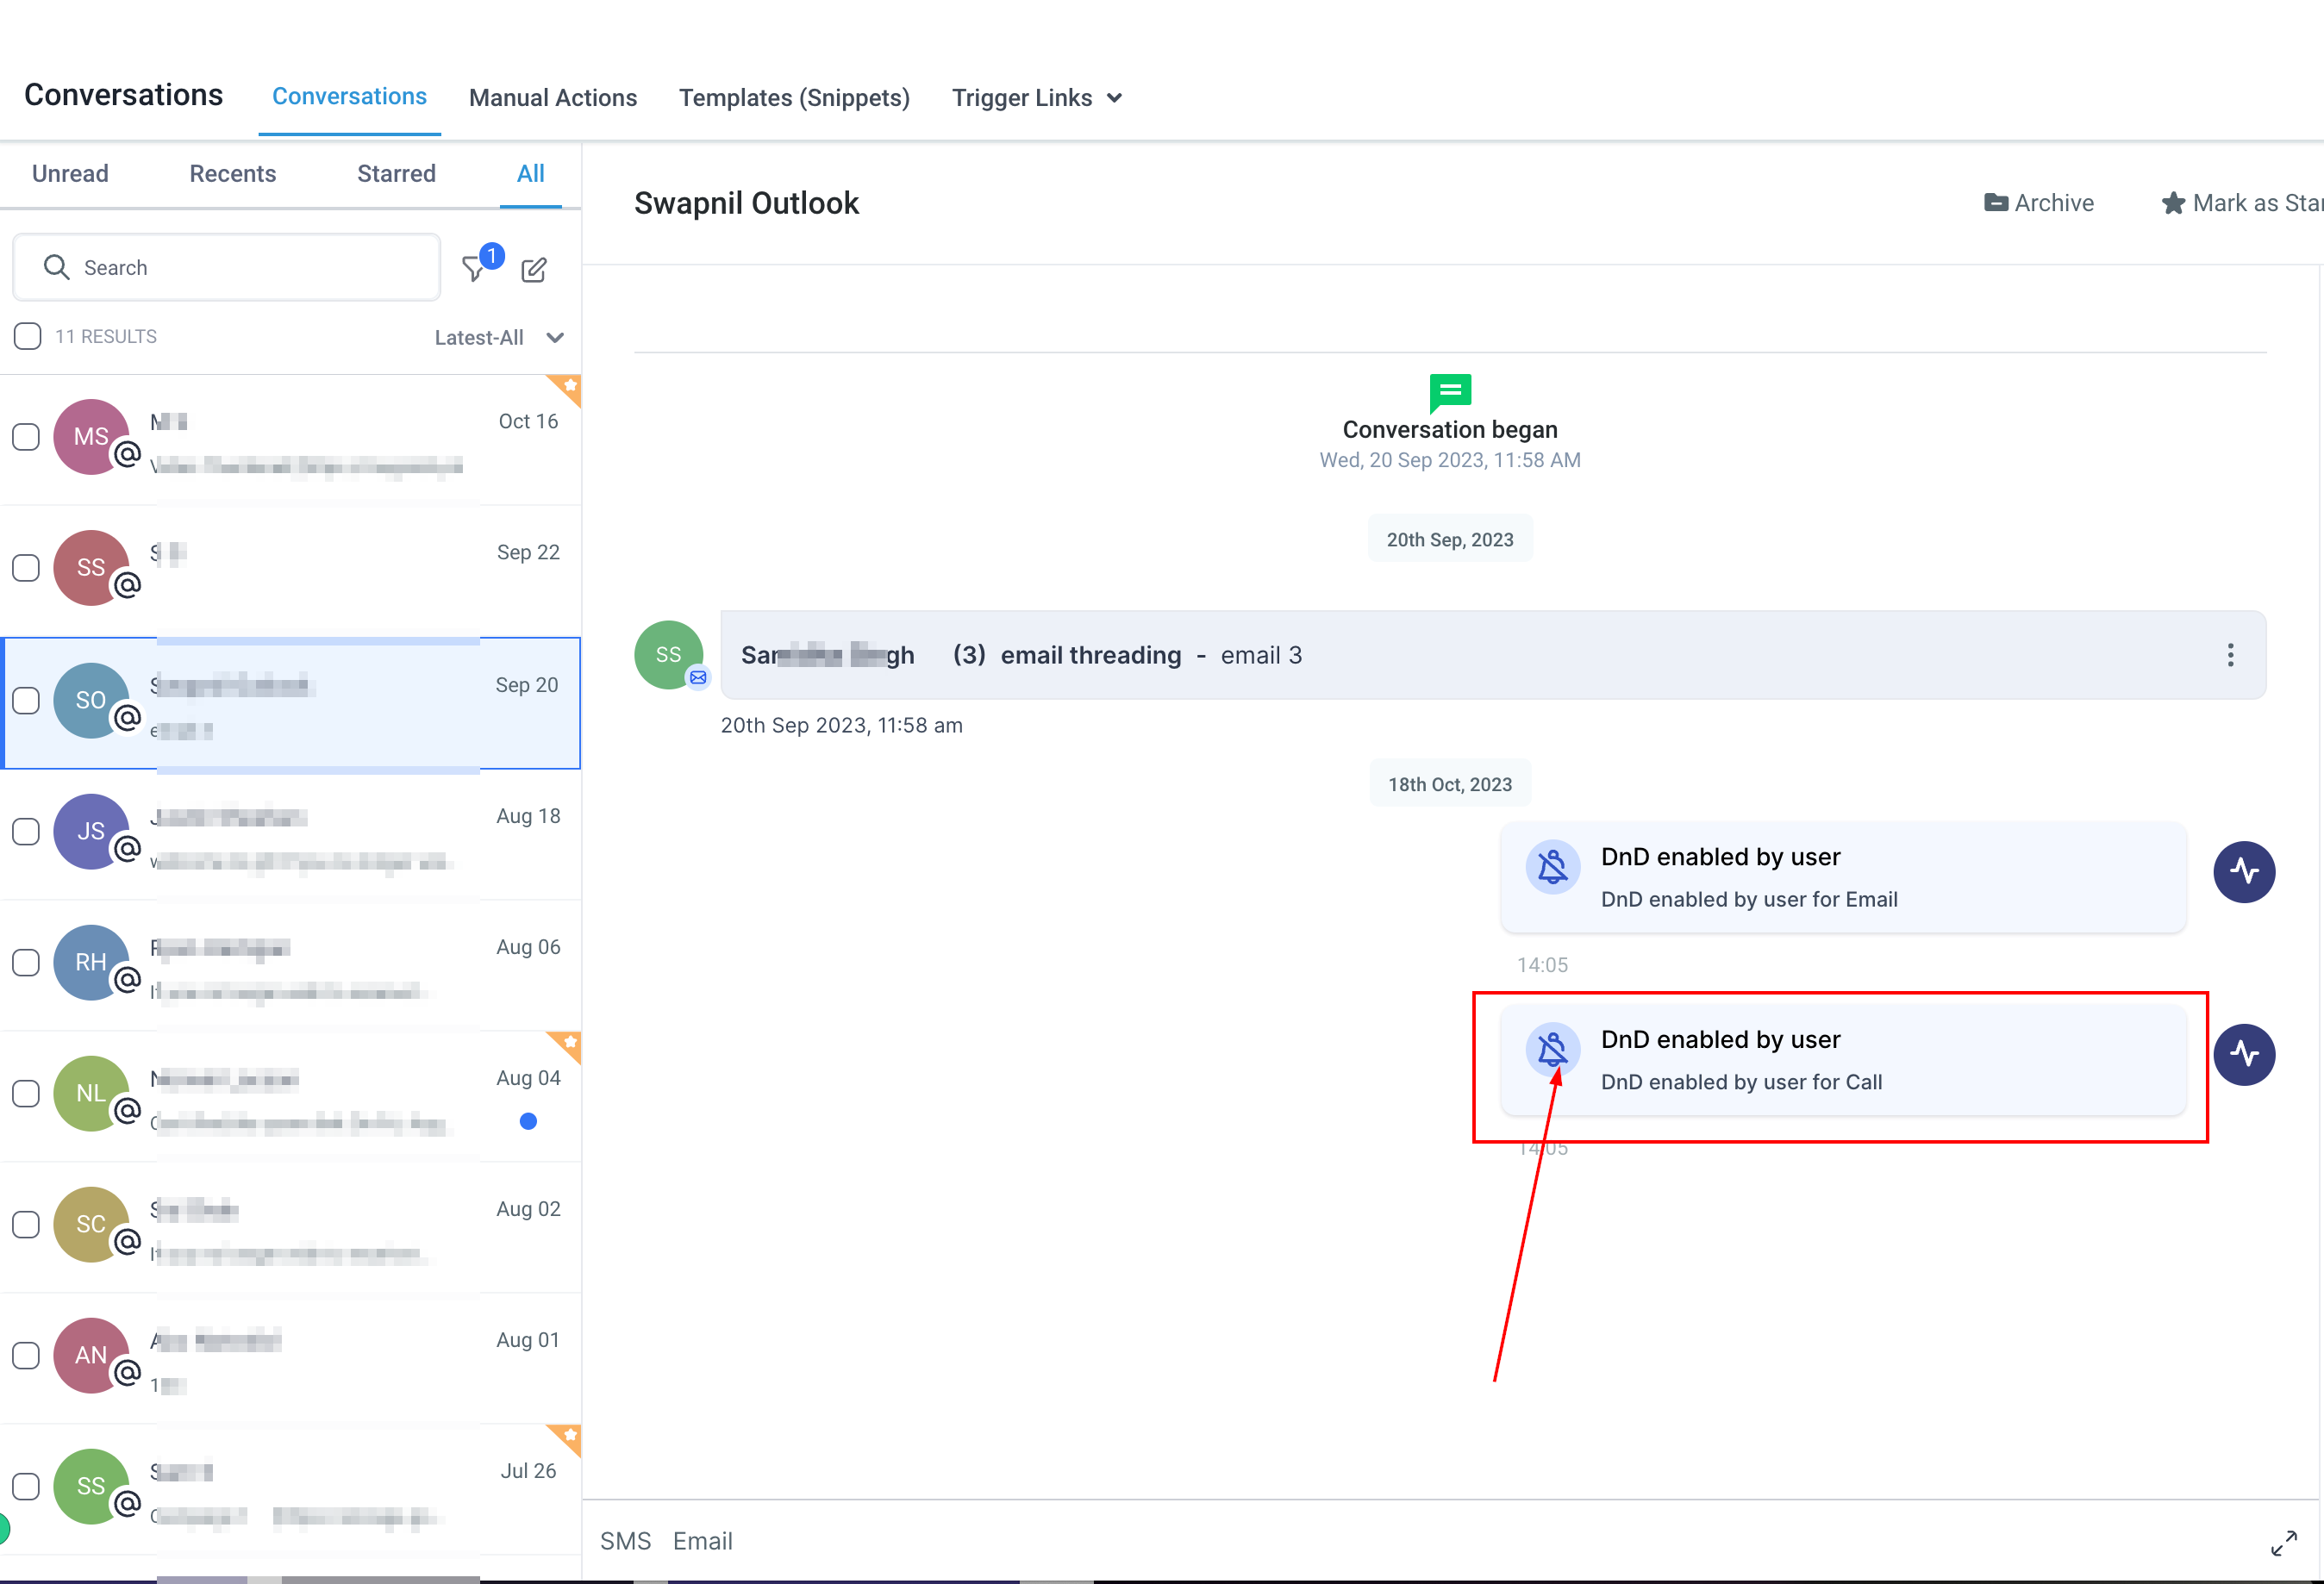Click the Aug 02 date label

528,1208
